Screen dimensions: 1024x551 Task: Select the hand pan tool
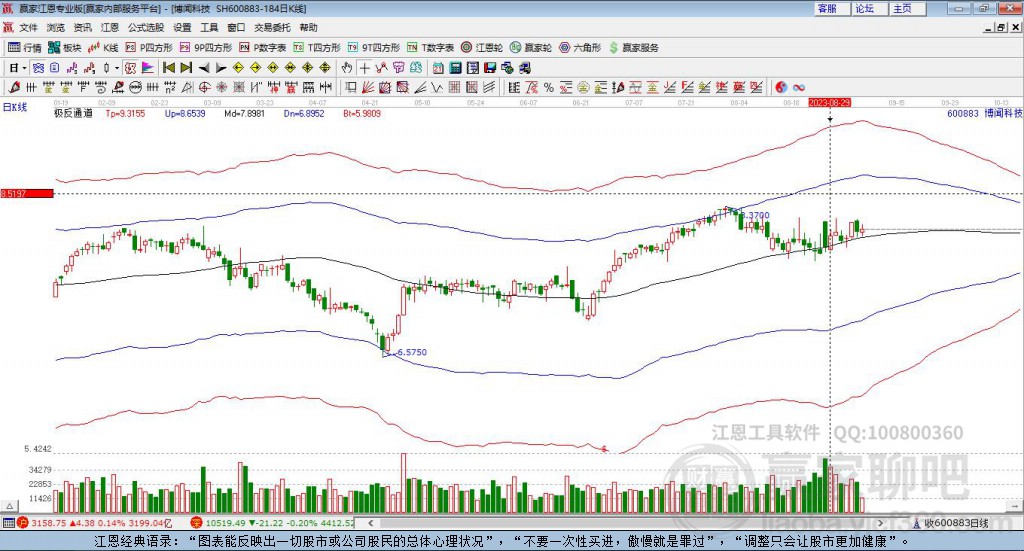click(x=347, y=68)
